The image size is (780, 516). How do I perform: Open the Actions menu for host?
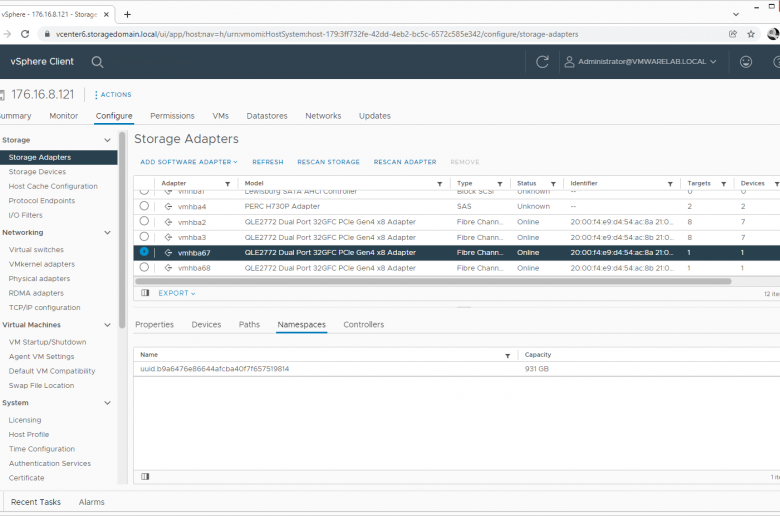coord(113,95)
